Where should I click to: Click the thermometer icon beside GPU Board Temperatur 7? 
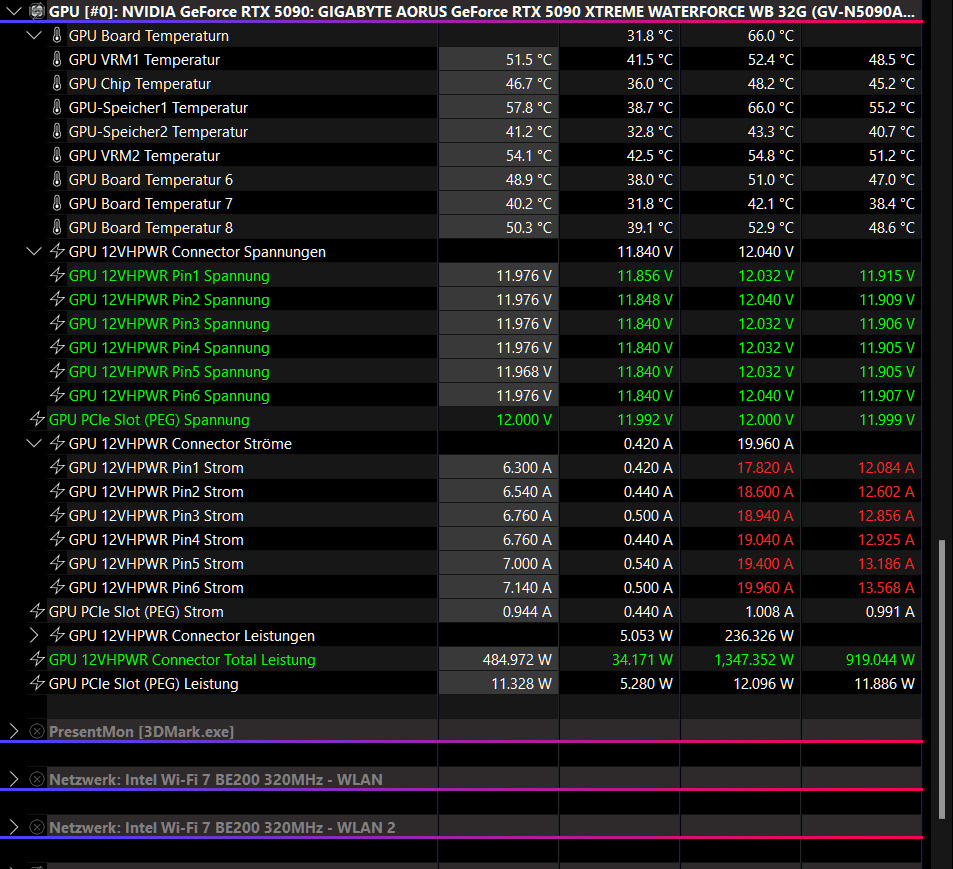coord(57,204)
